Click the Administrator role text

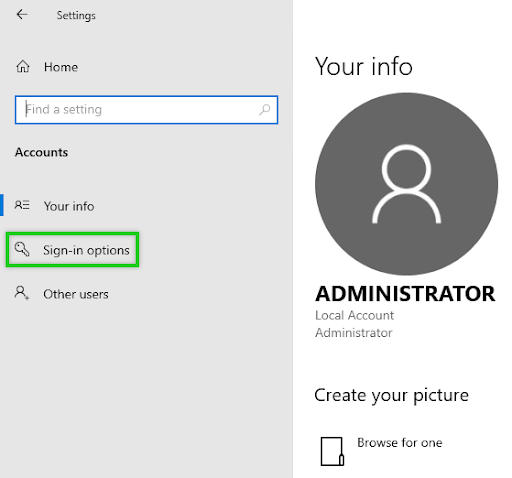354,333
